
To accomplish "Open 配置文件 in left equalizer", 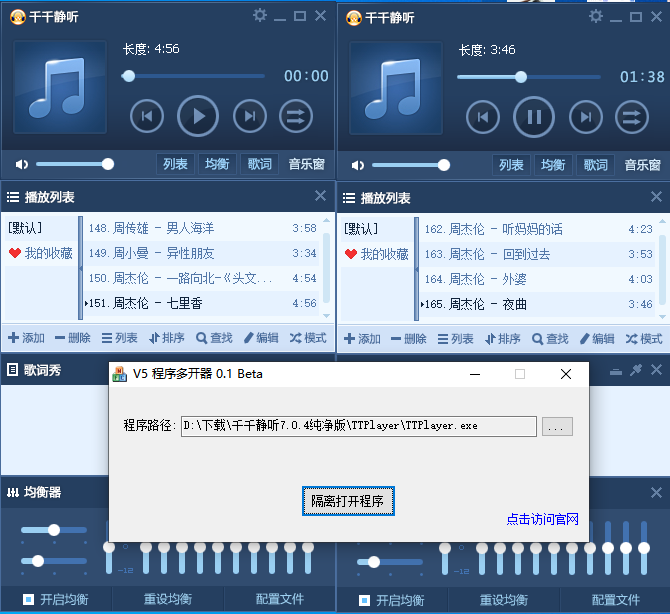I will [x=279, y=599].
